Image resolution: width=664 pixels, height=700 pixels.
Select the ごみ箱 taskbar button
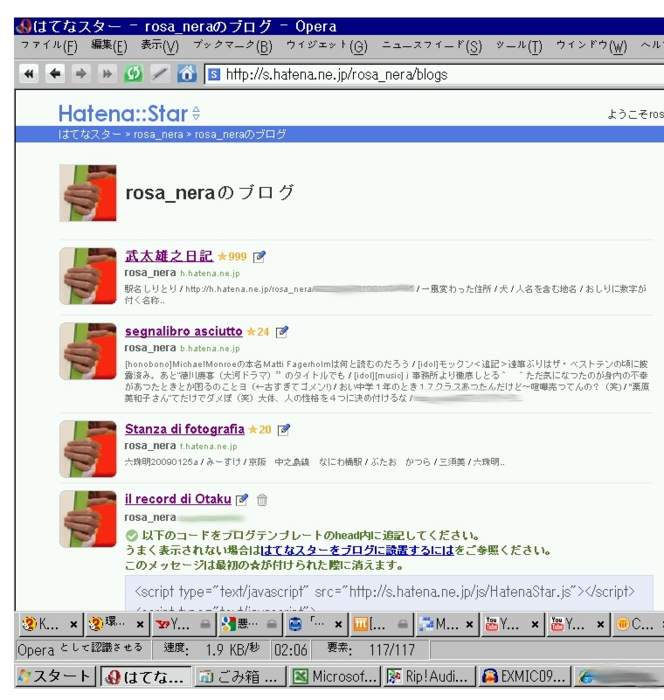click(x=240, y=676)
